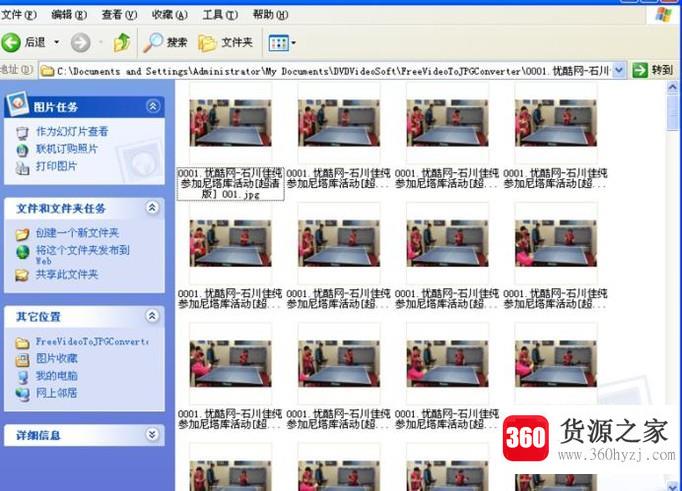
Task: Open the Favorites (收藏) menu
Action: [x=170, y=15]
